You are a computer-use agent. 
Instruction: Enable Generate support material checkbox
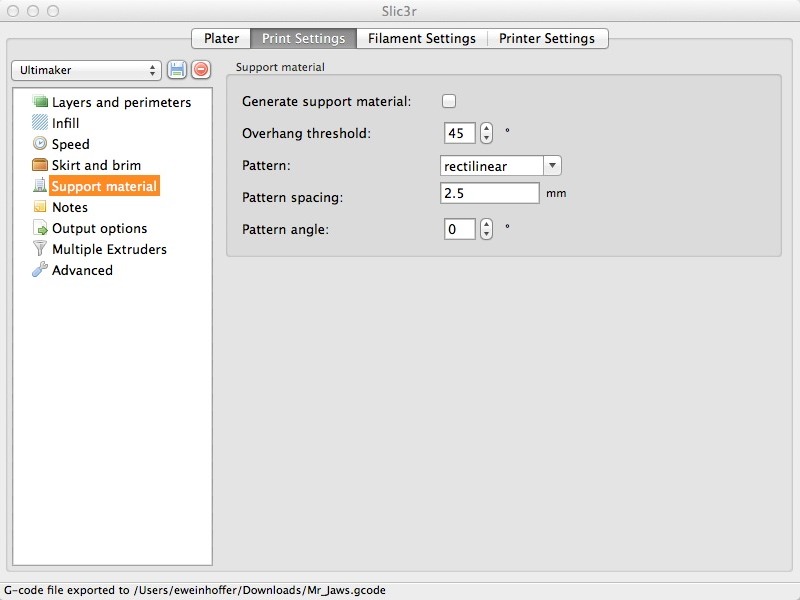[x=449, y=101]
